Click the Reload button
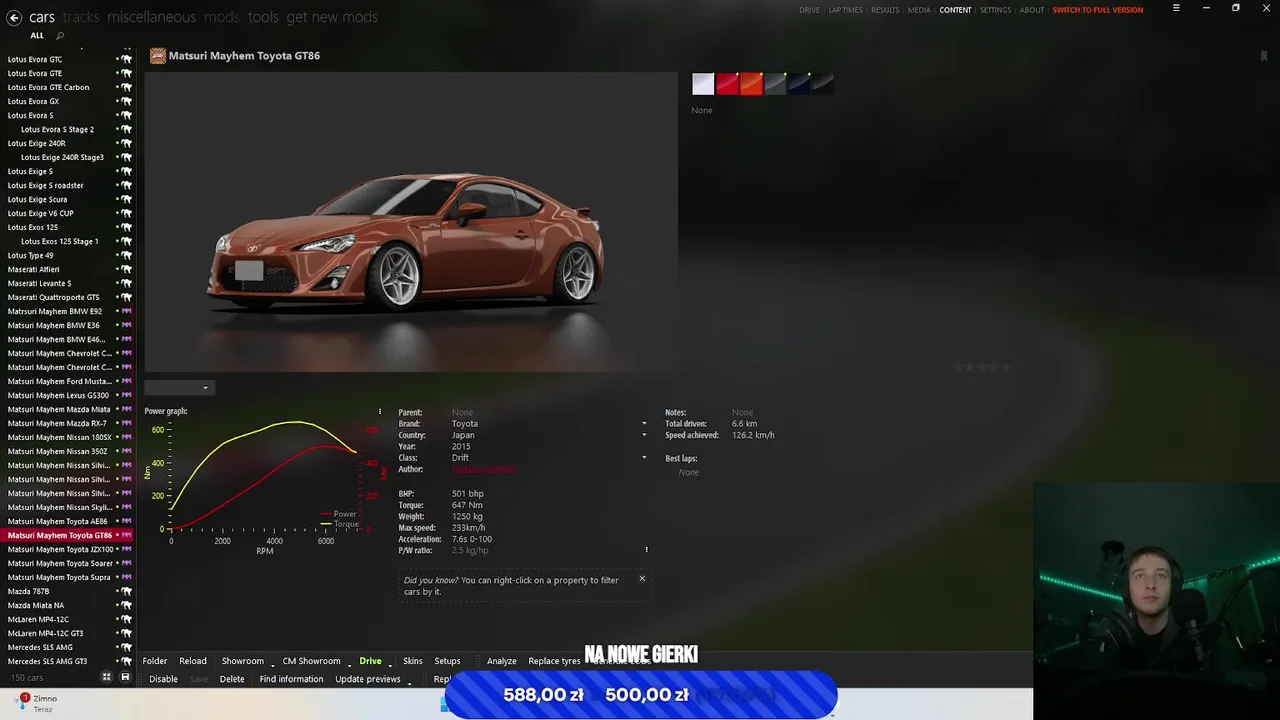 click(x=193, y=661)
